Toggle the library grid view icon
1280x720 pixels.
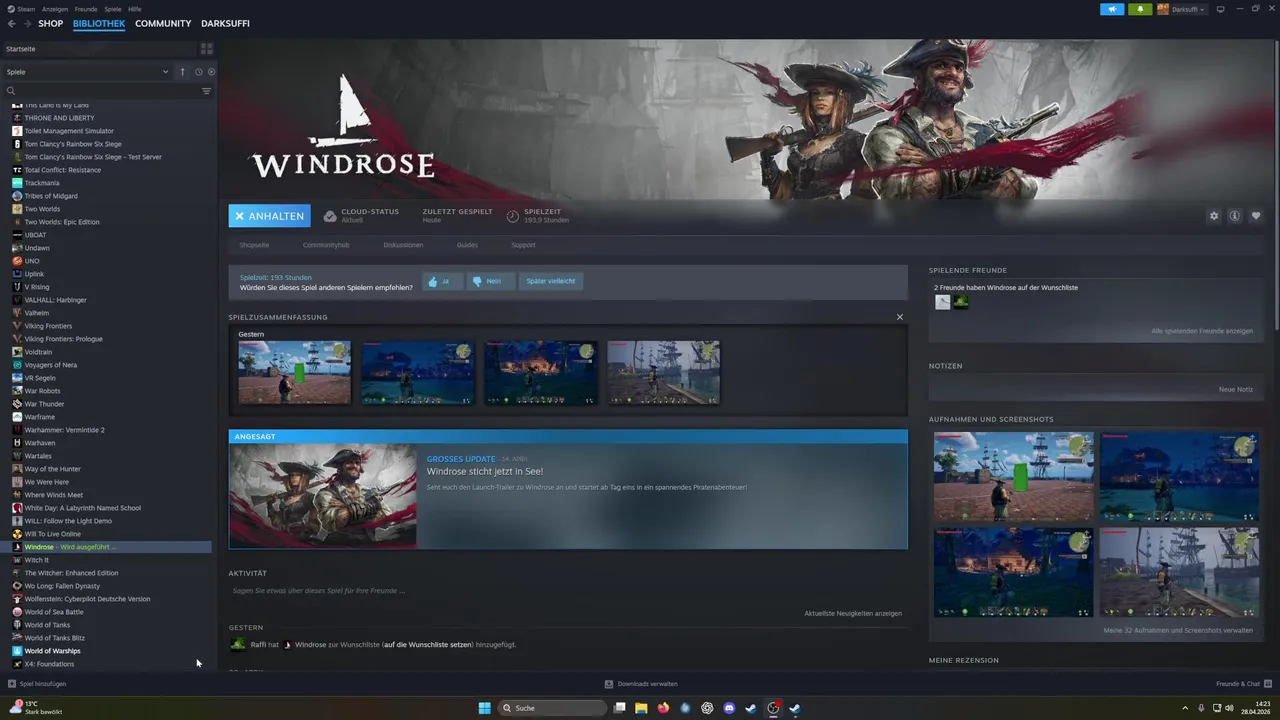tap(206, 48)
